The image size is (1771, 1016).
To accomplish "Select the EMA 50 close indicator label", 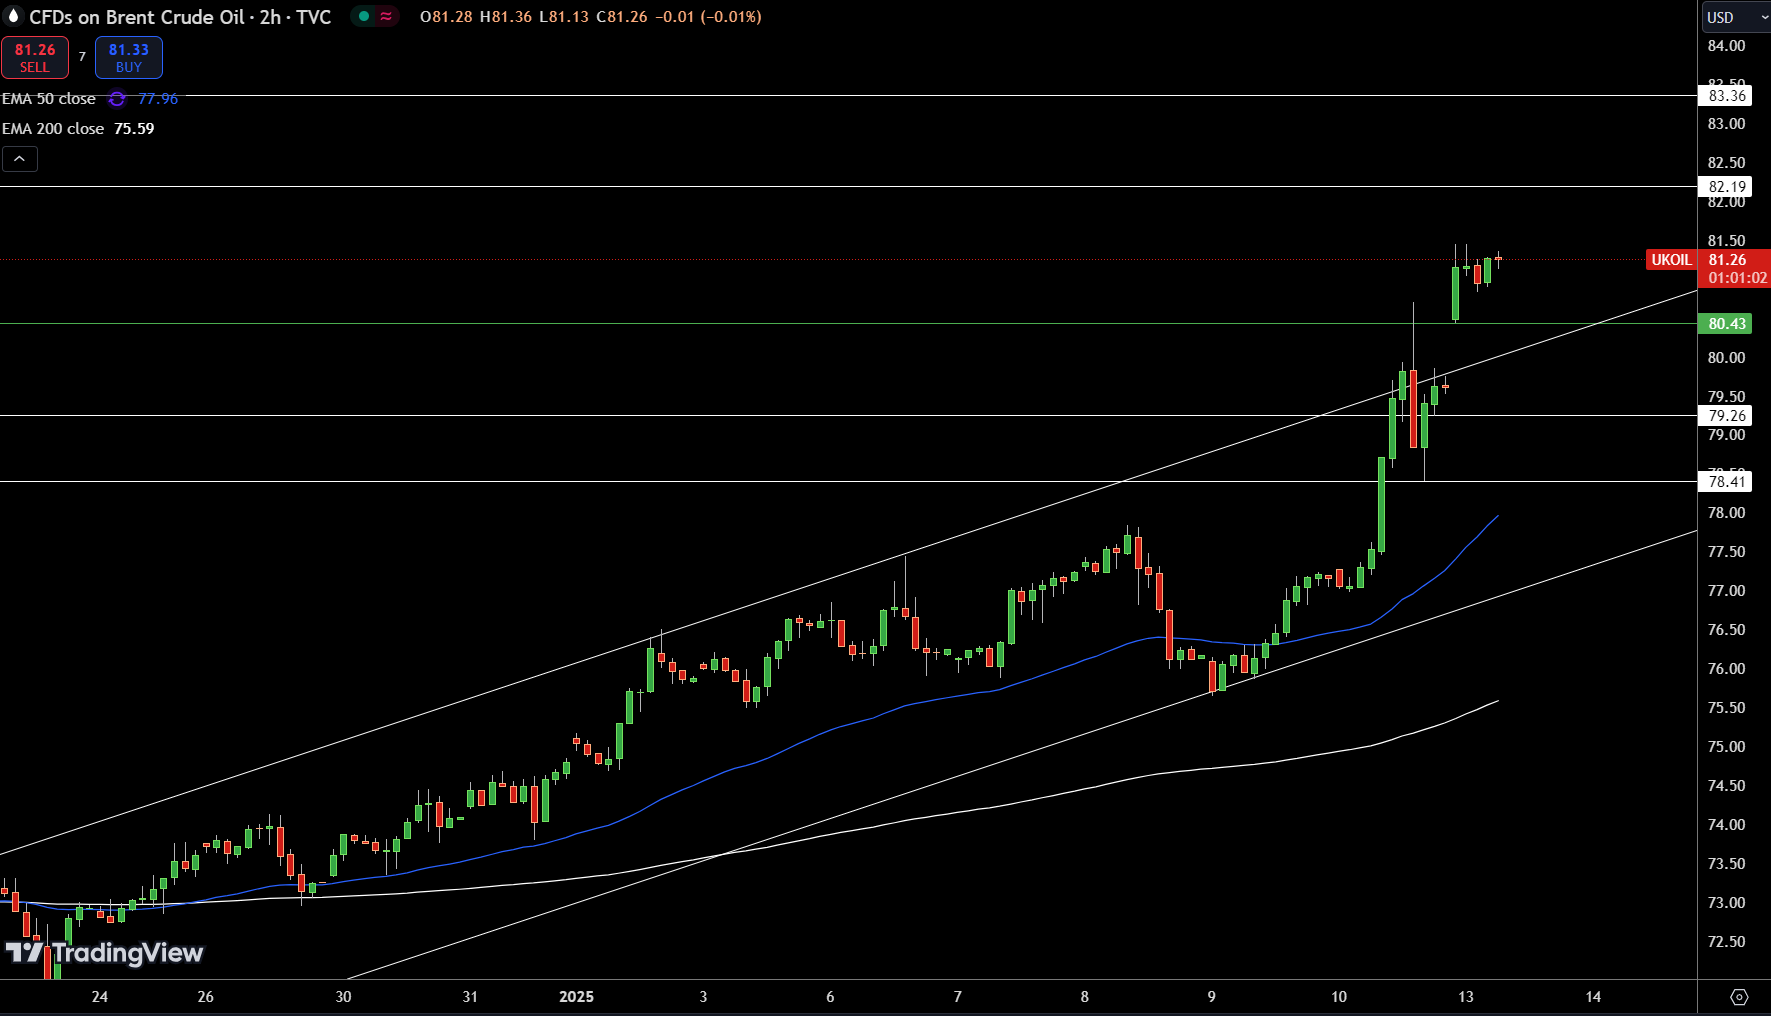I will 49,99.
